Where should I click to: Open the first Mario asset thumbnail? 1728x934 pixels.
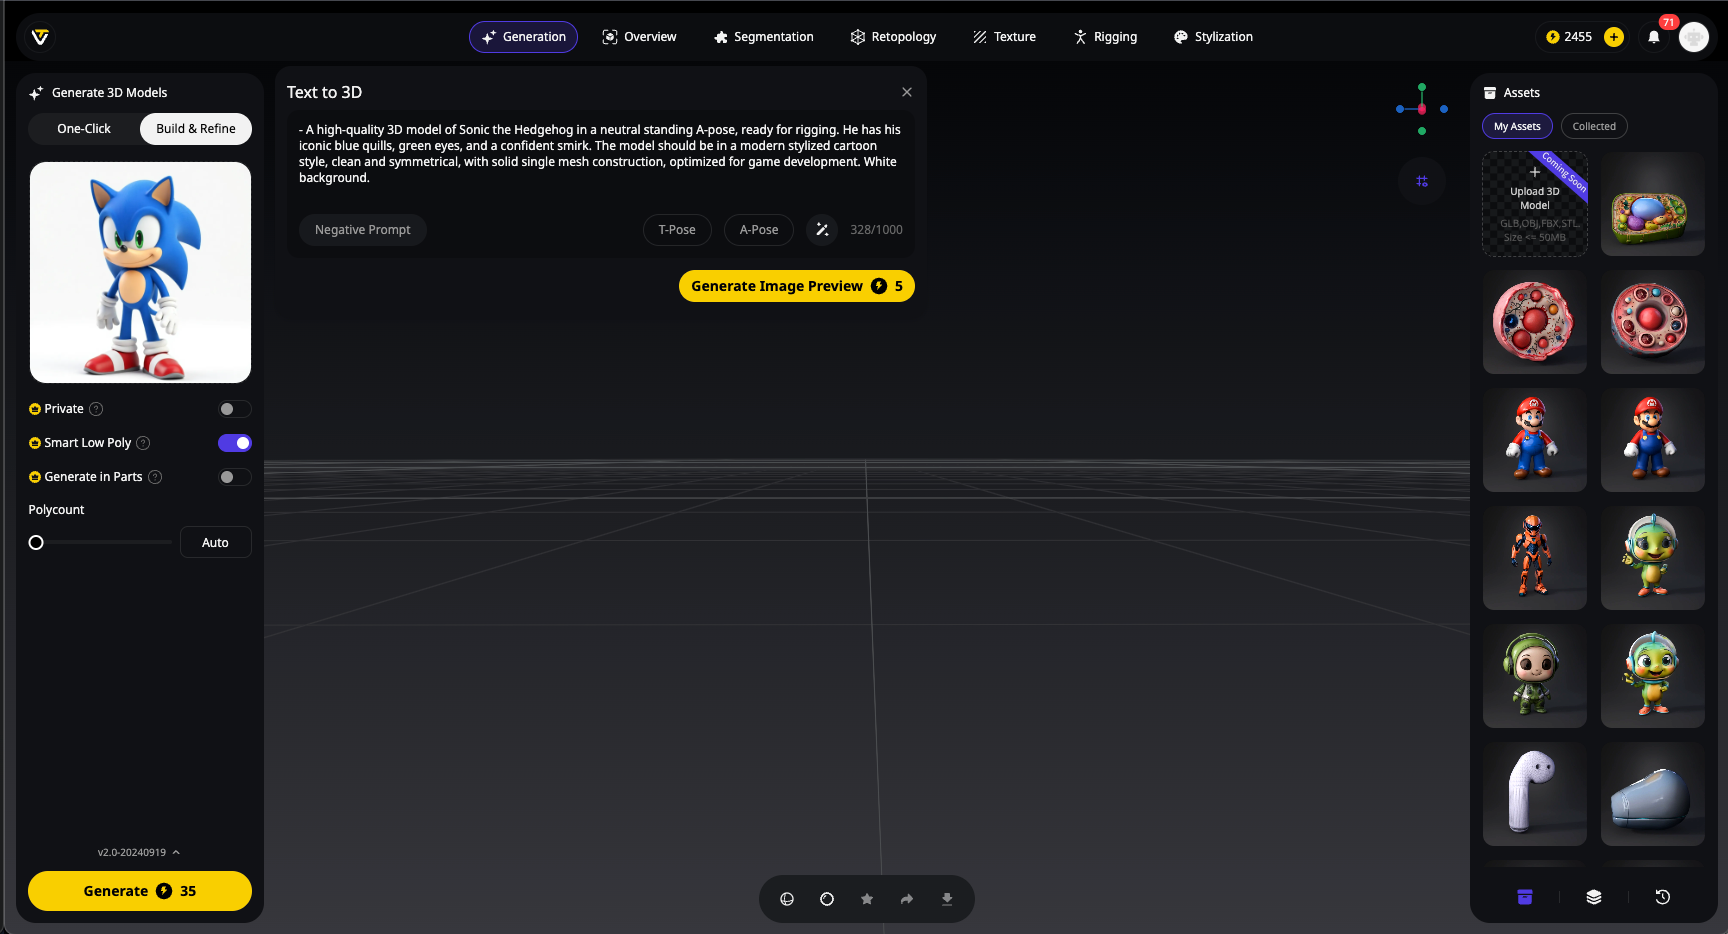coord(1535,440)
